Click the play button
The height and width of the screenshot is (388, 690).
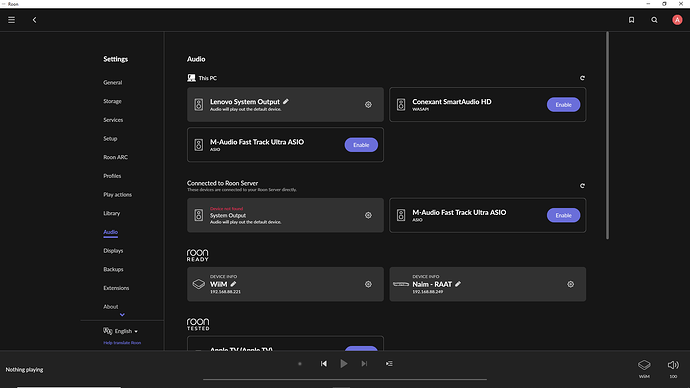[344, 364]
